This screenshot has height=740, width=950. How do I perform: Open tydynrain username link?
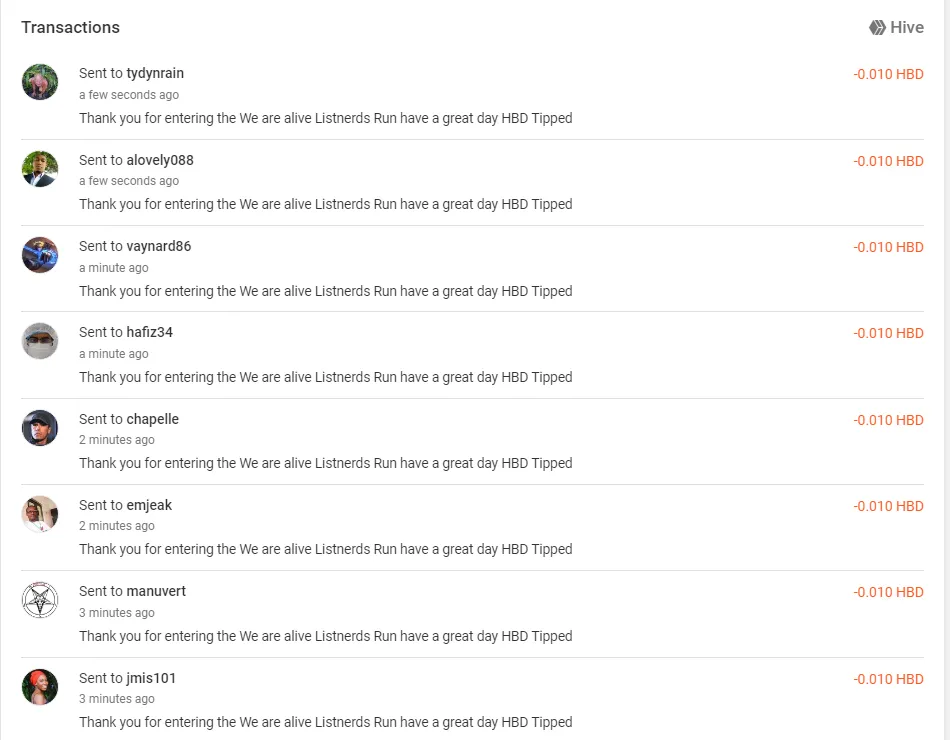pos(155,73)
